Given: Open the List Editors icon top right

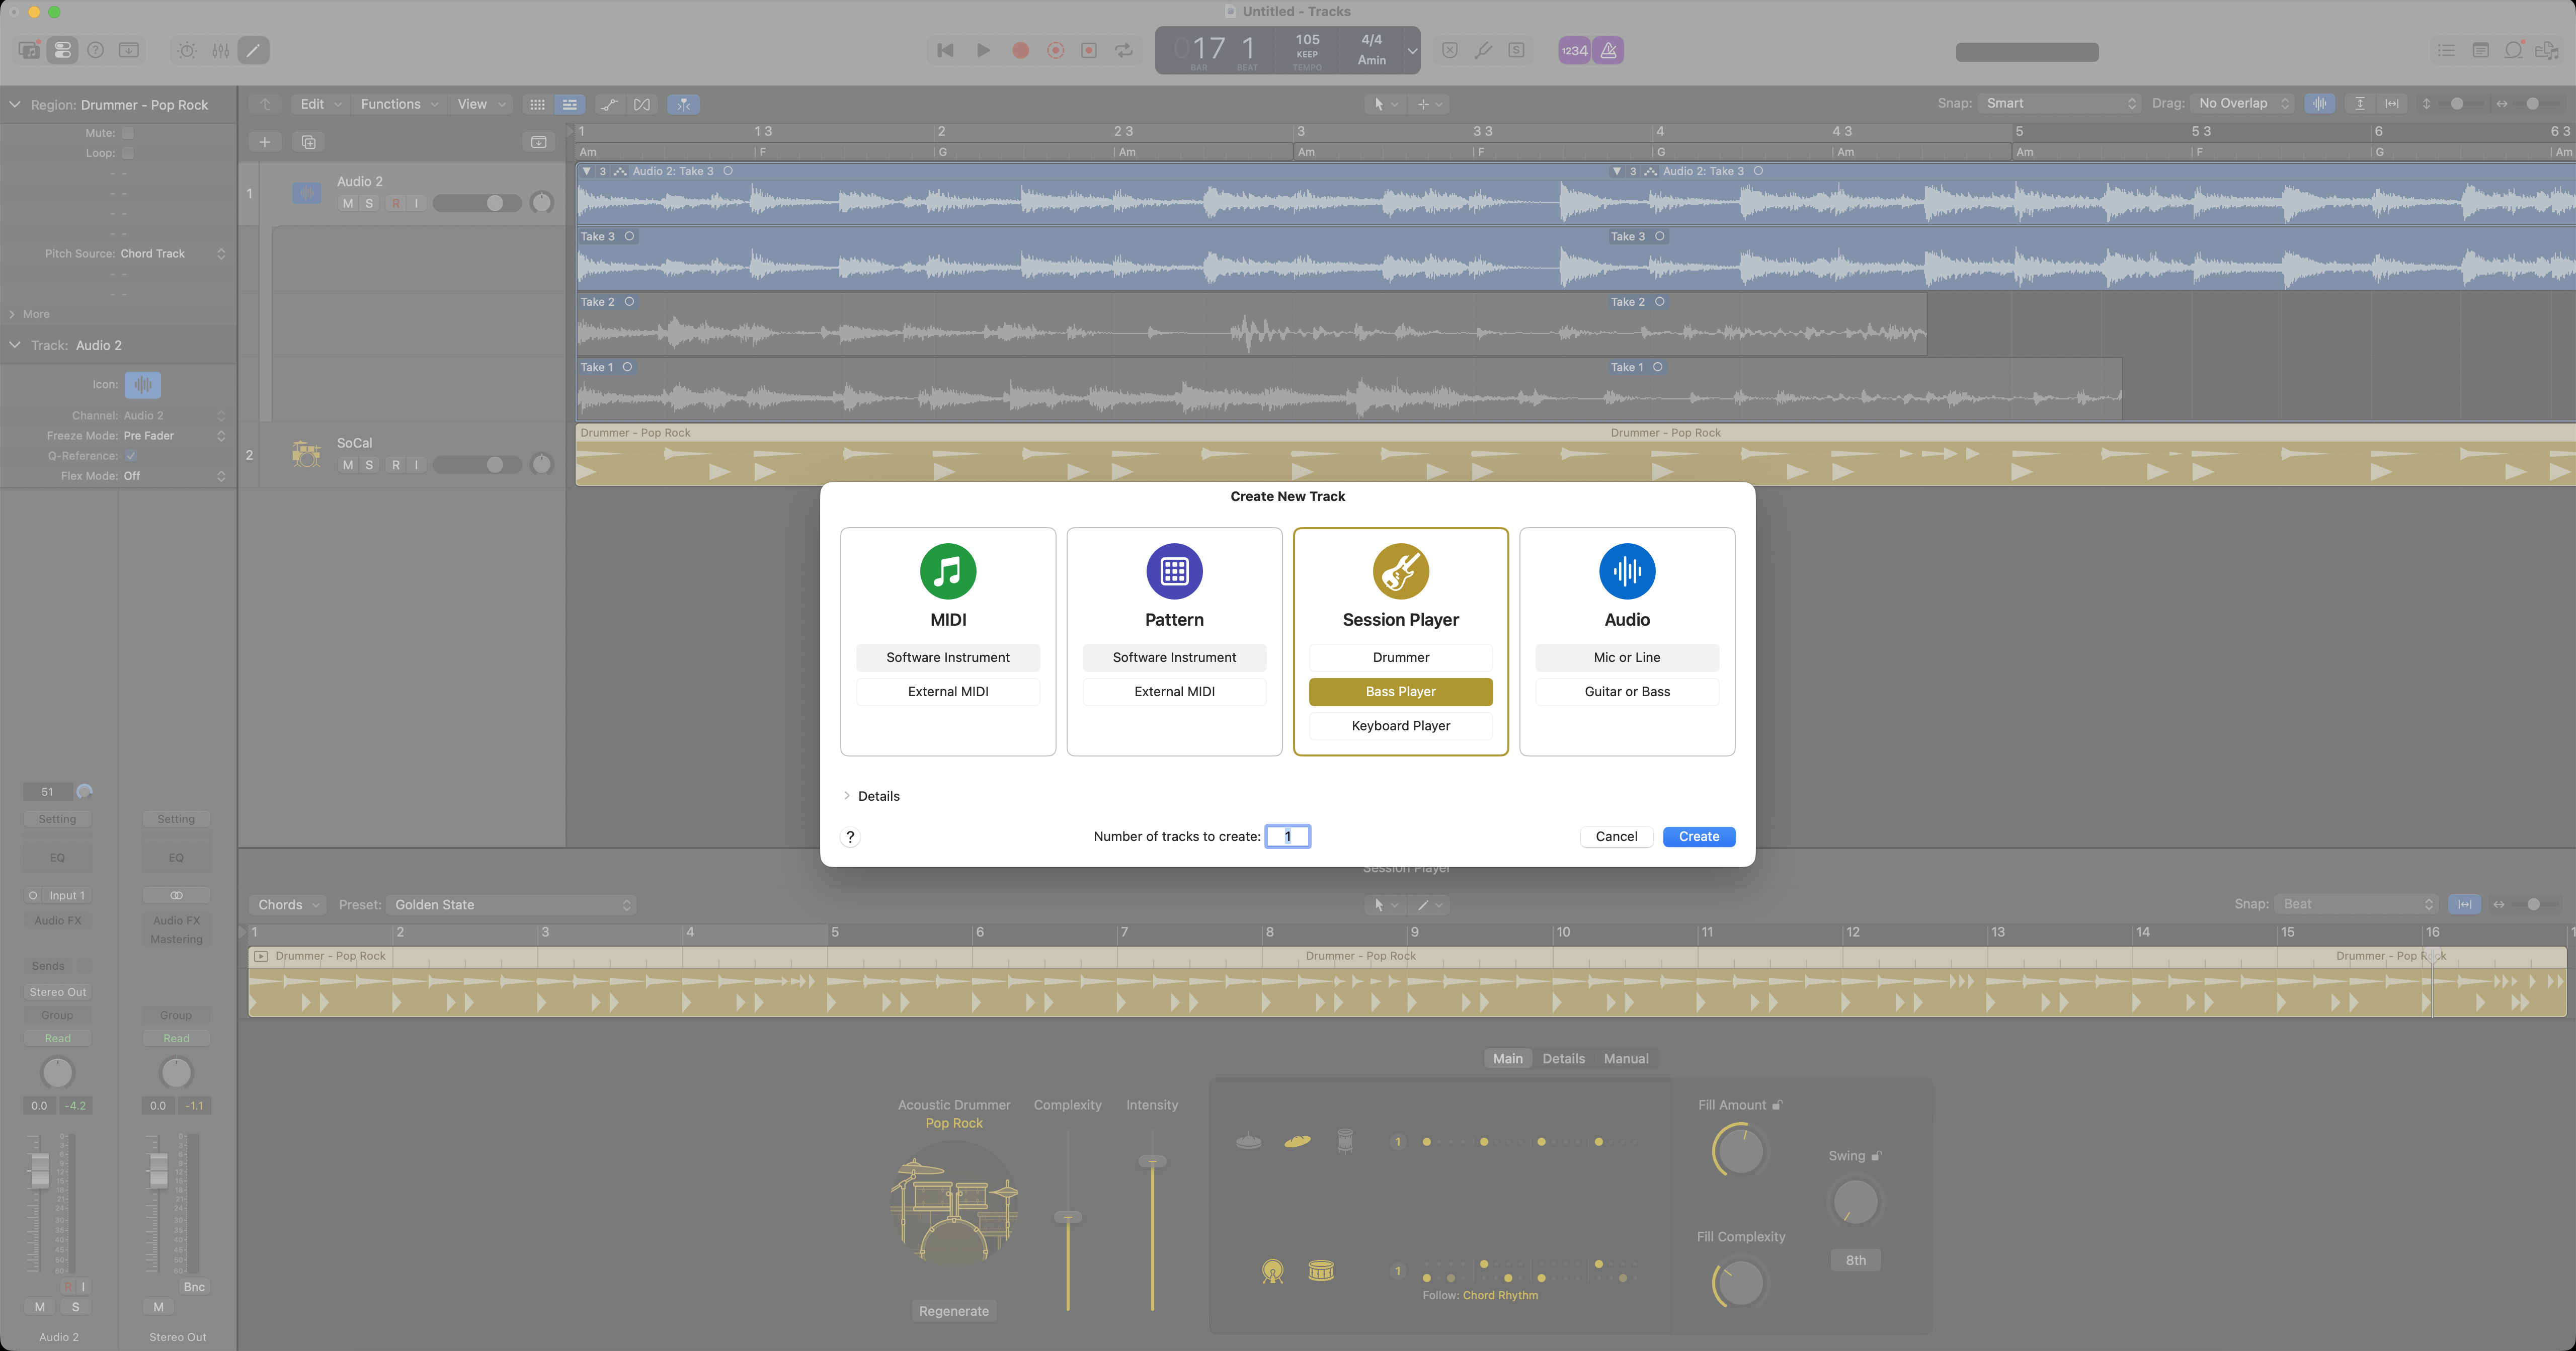Looking at the screenshot, I should pyautogui.click(x=2447, y=50).
